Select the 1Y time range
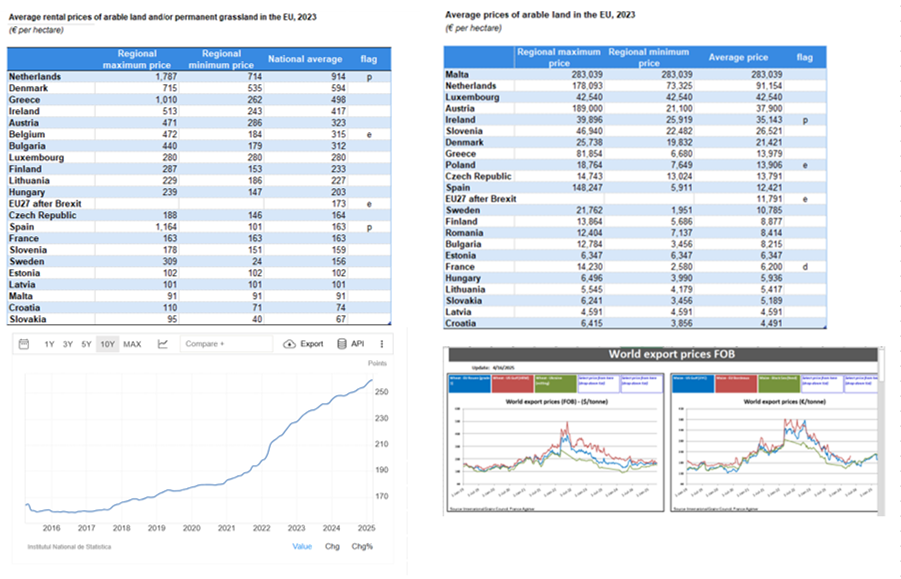This screenshot has width=901, height=579. click(50, 344)
